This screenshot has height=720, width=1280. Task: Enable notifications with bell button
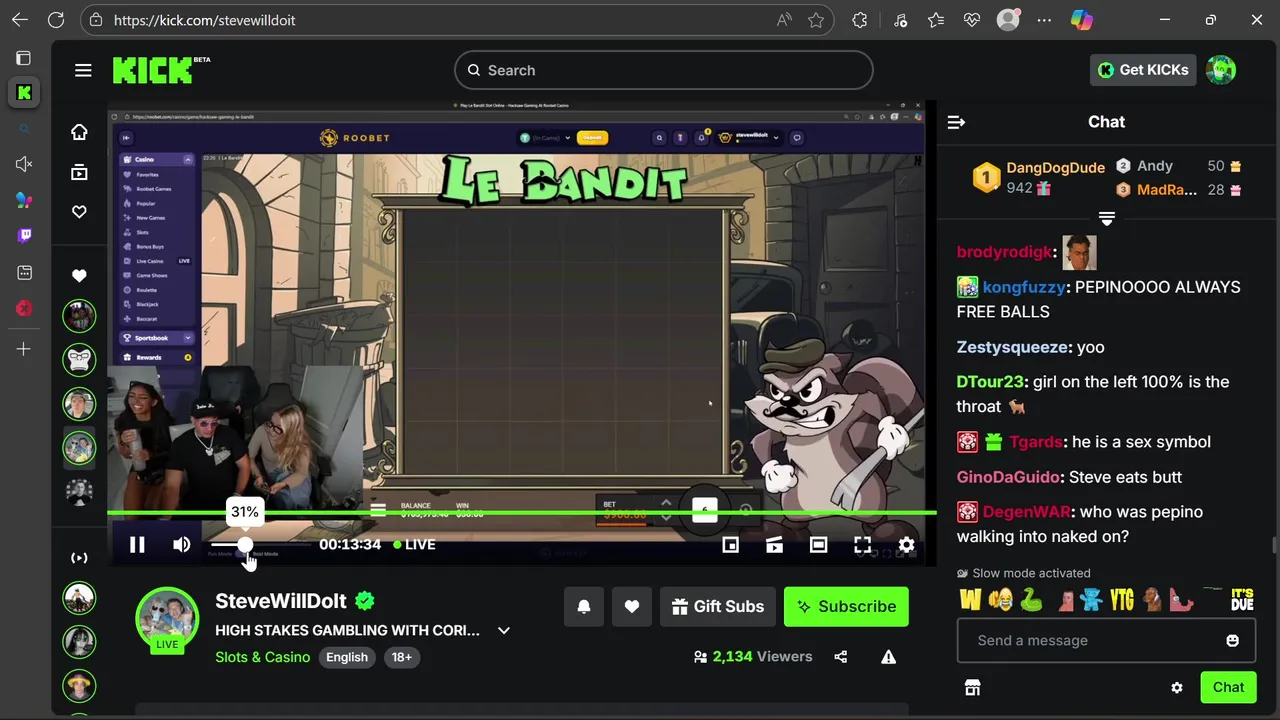(x=584, y=606)
